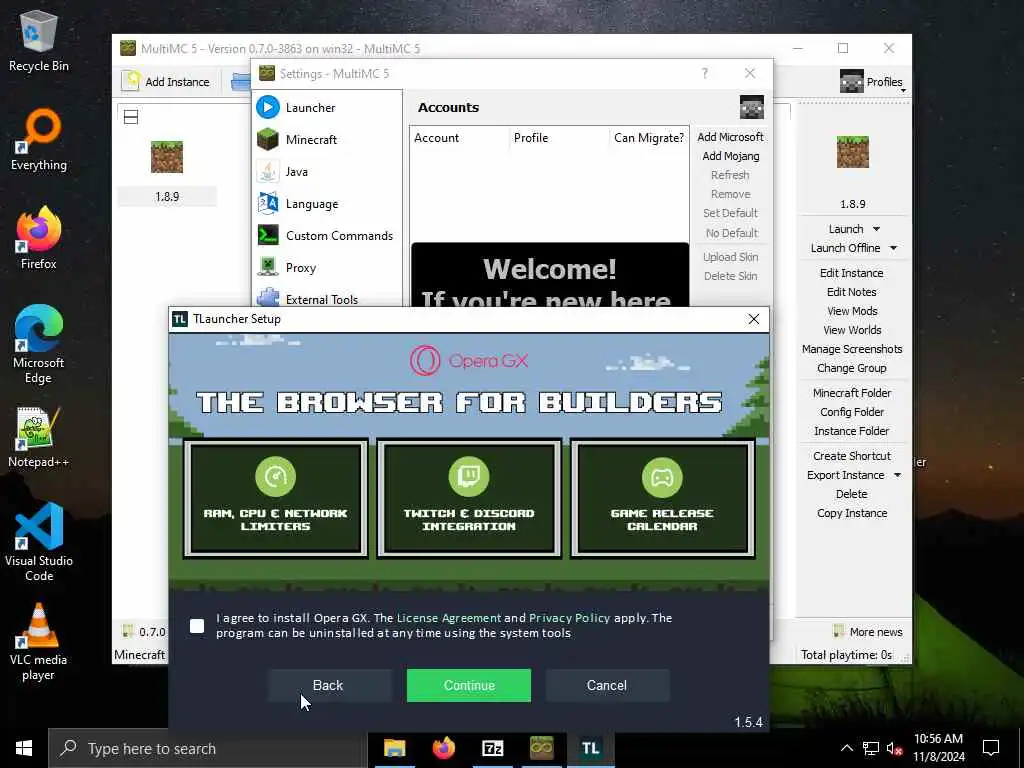1024x768 pixels.
Task: Click the Profile column header
Action: [559, 138]
